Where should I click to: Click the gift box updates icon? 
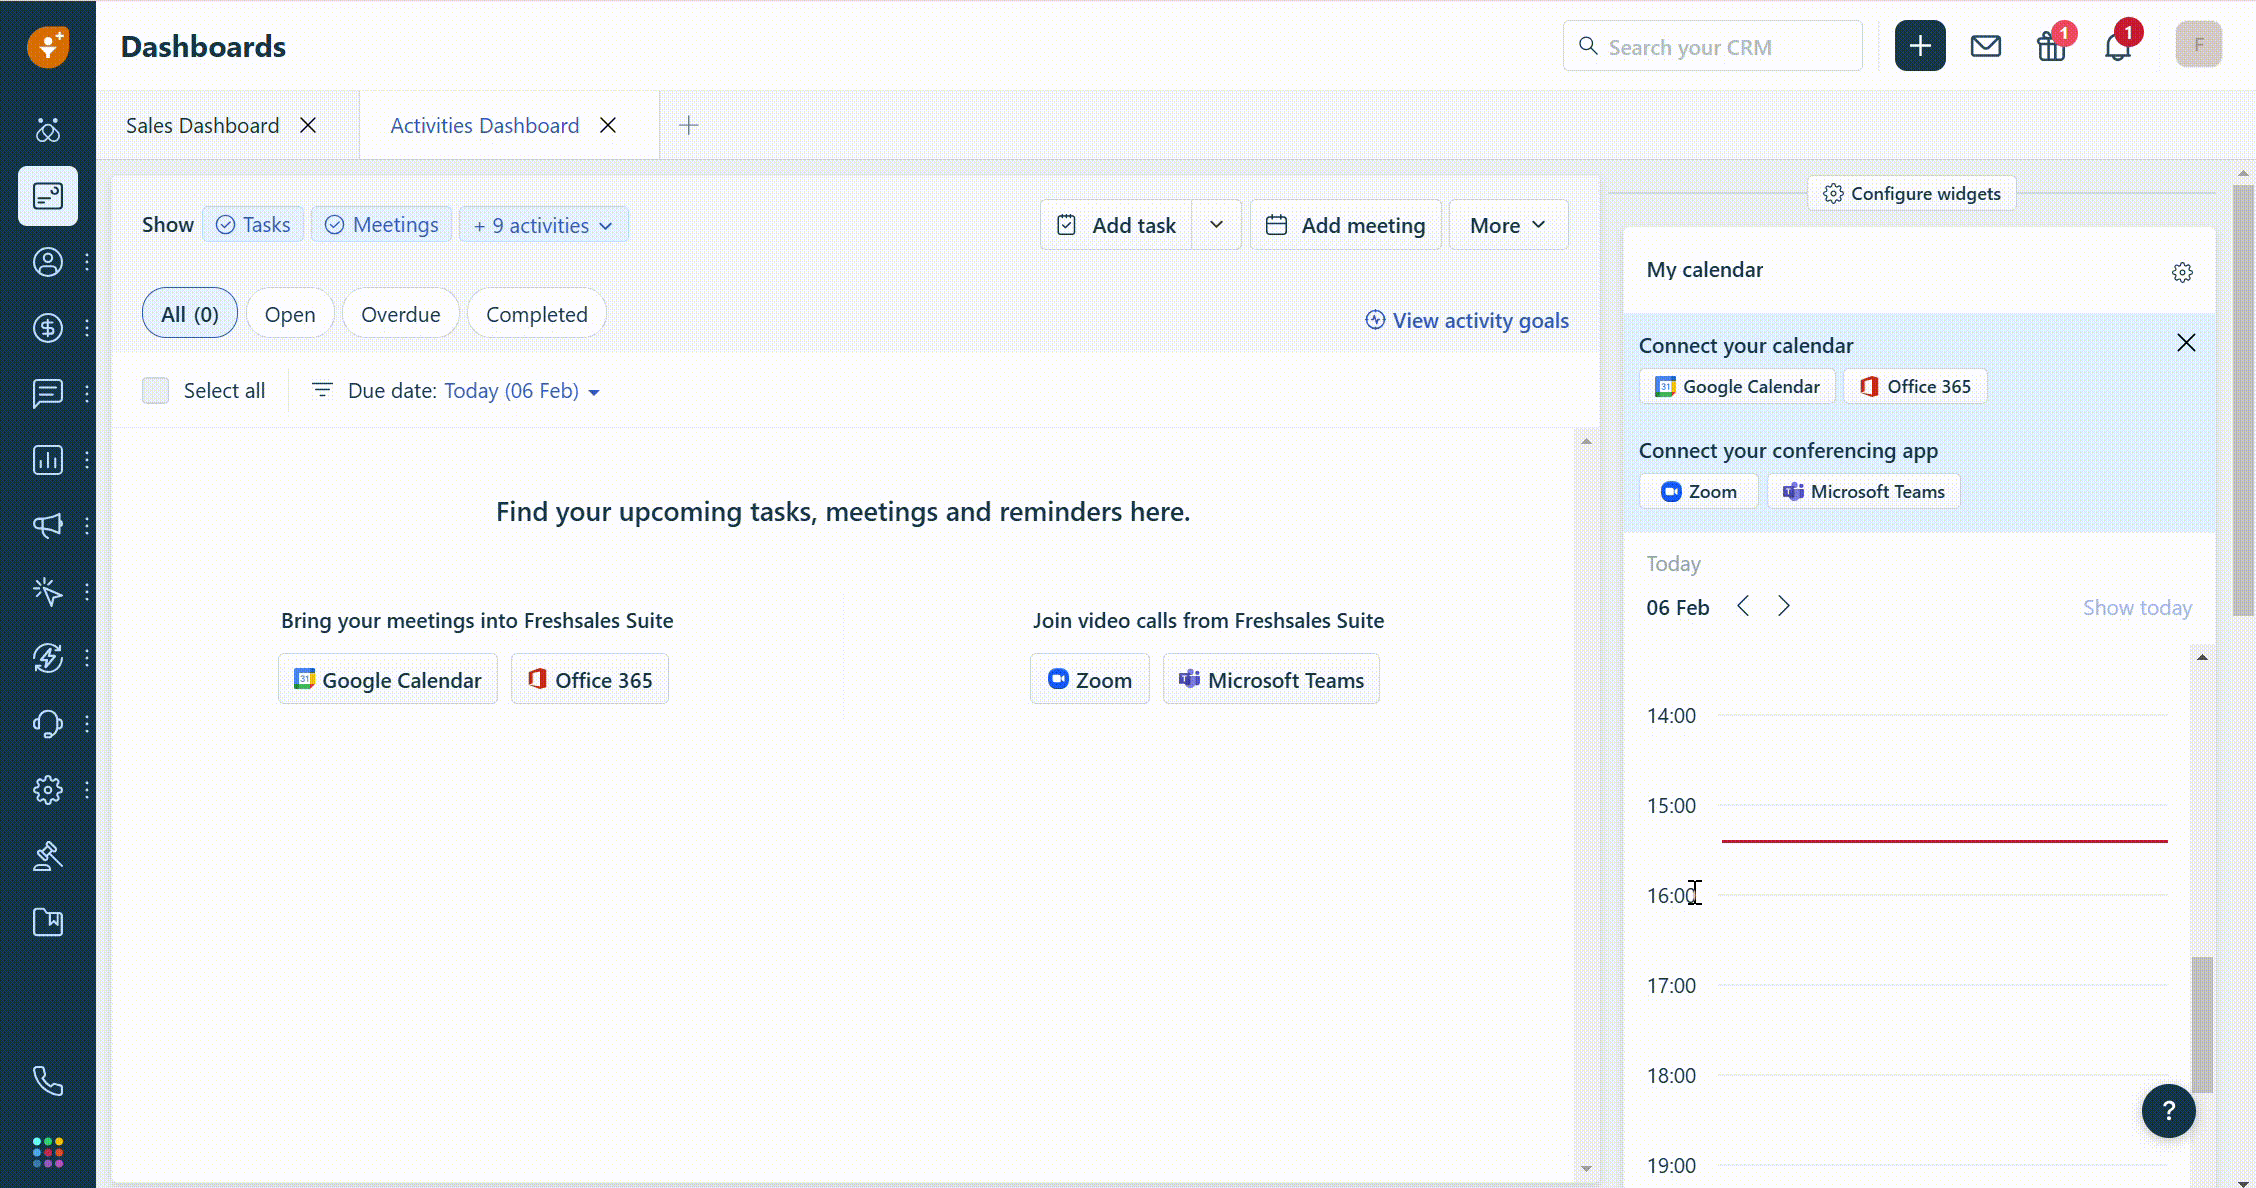point(2051,46)
